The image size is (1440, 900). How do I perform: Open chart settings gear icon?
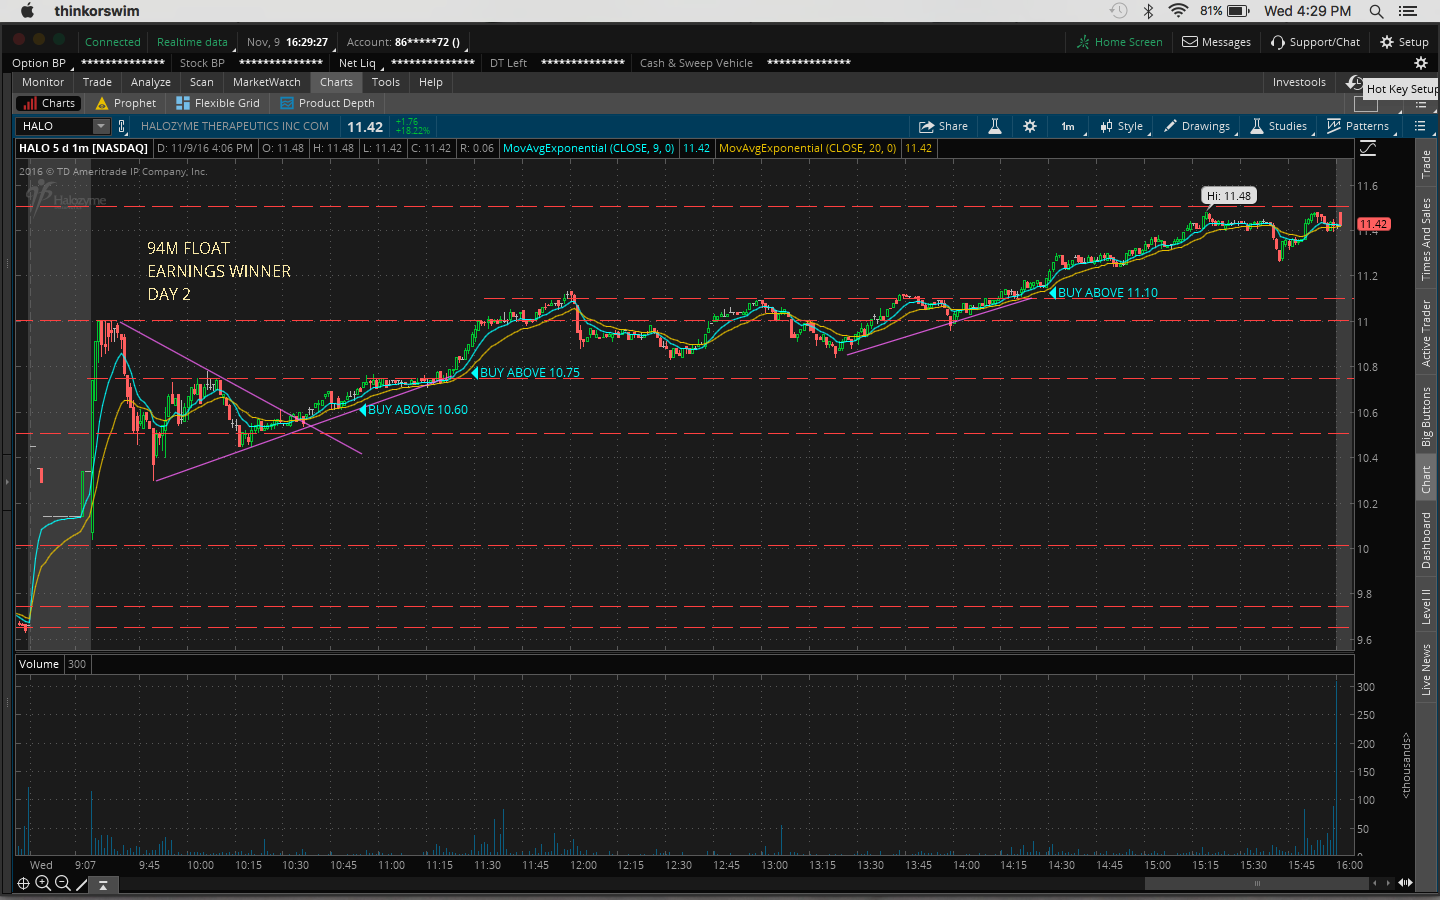tap(1030, 126)
